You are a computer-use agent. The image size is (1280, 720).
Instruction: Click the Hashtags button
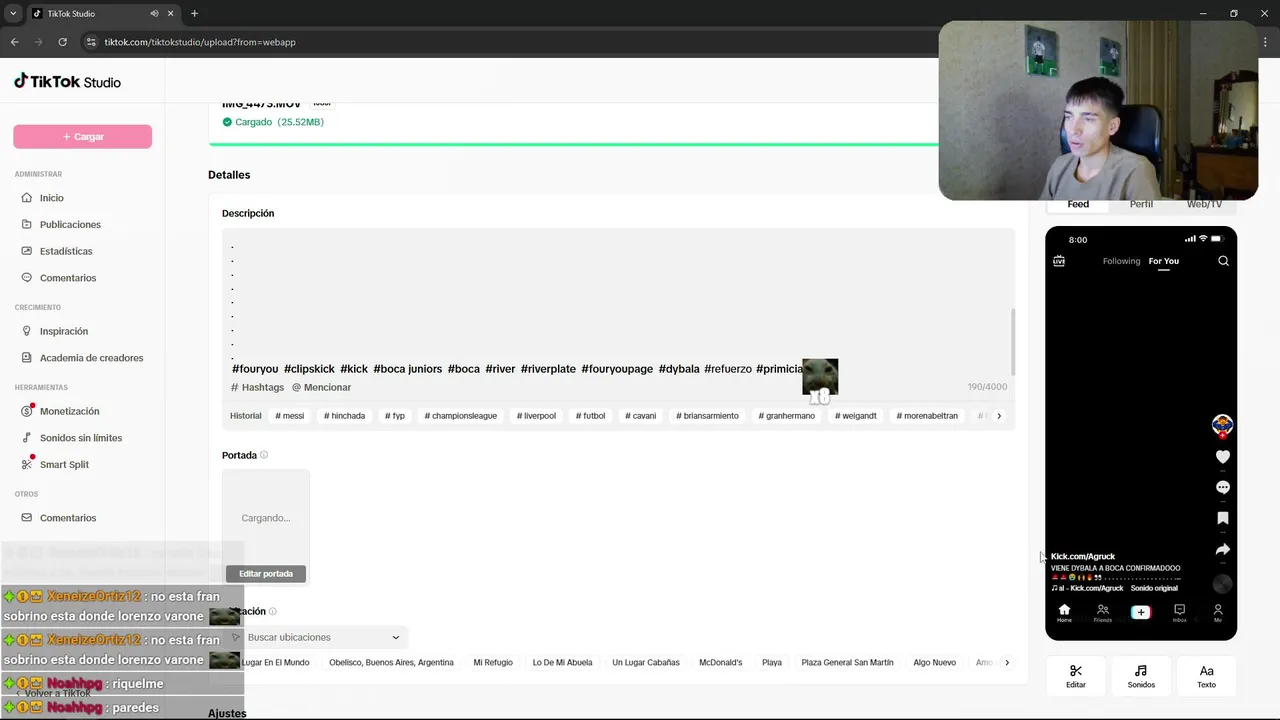pos(257,387)
